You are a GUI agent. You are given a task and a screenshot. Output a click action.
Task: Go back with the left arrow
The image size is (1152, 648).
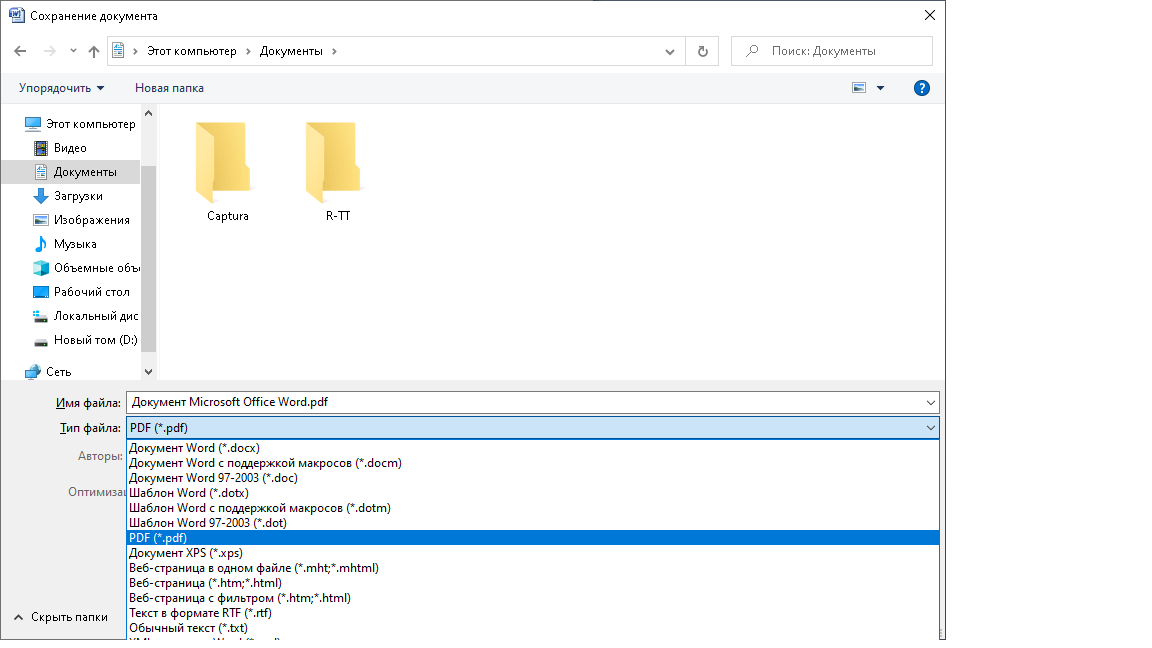pos(20,51)
